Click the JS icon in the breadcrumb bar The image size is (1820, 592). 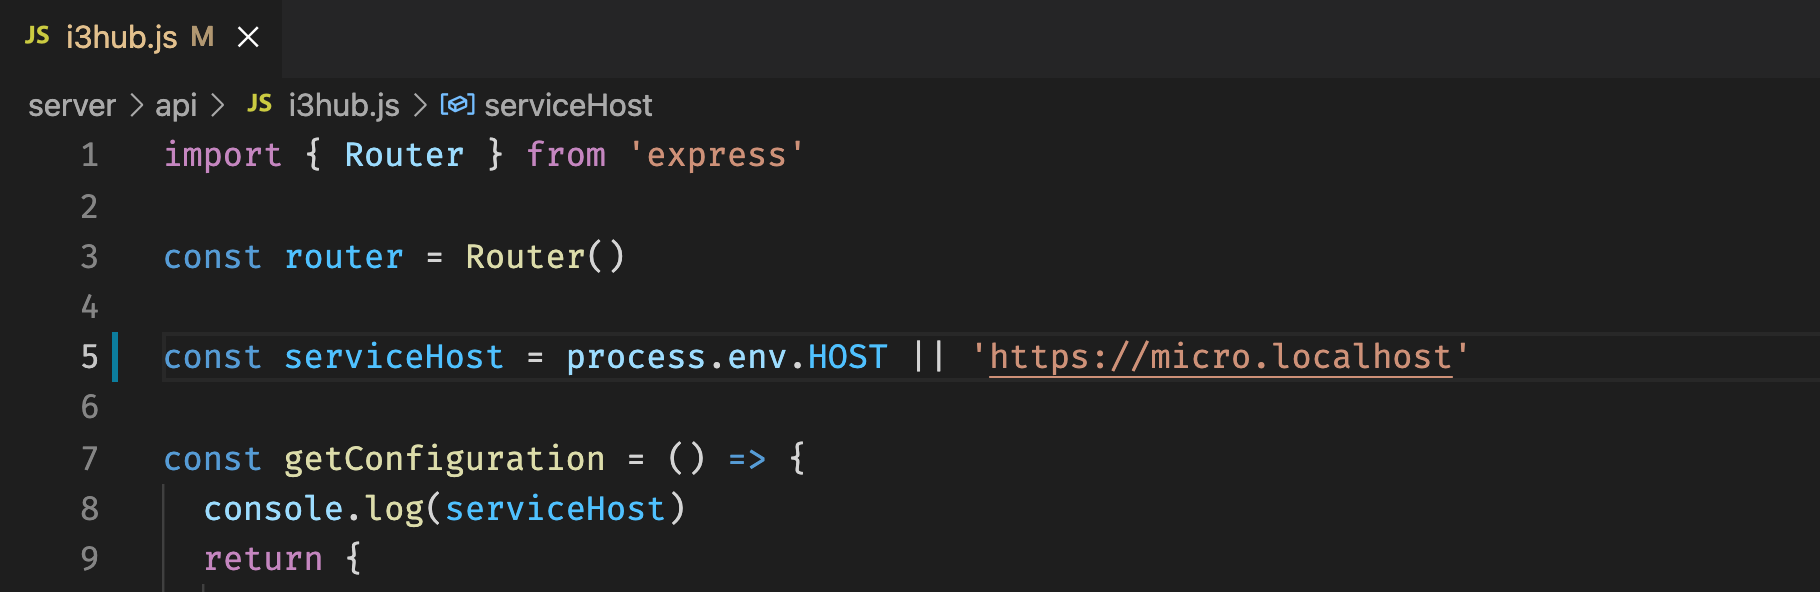pyautogui.click(x=259, y=103)
